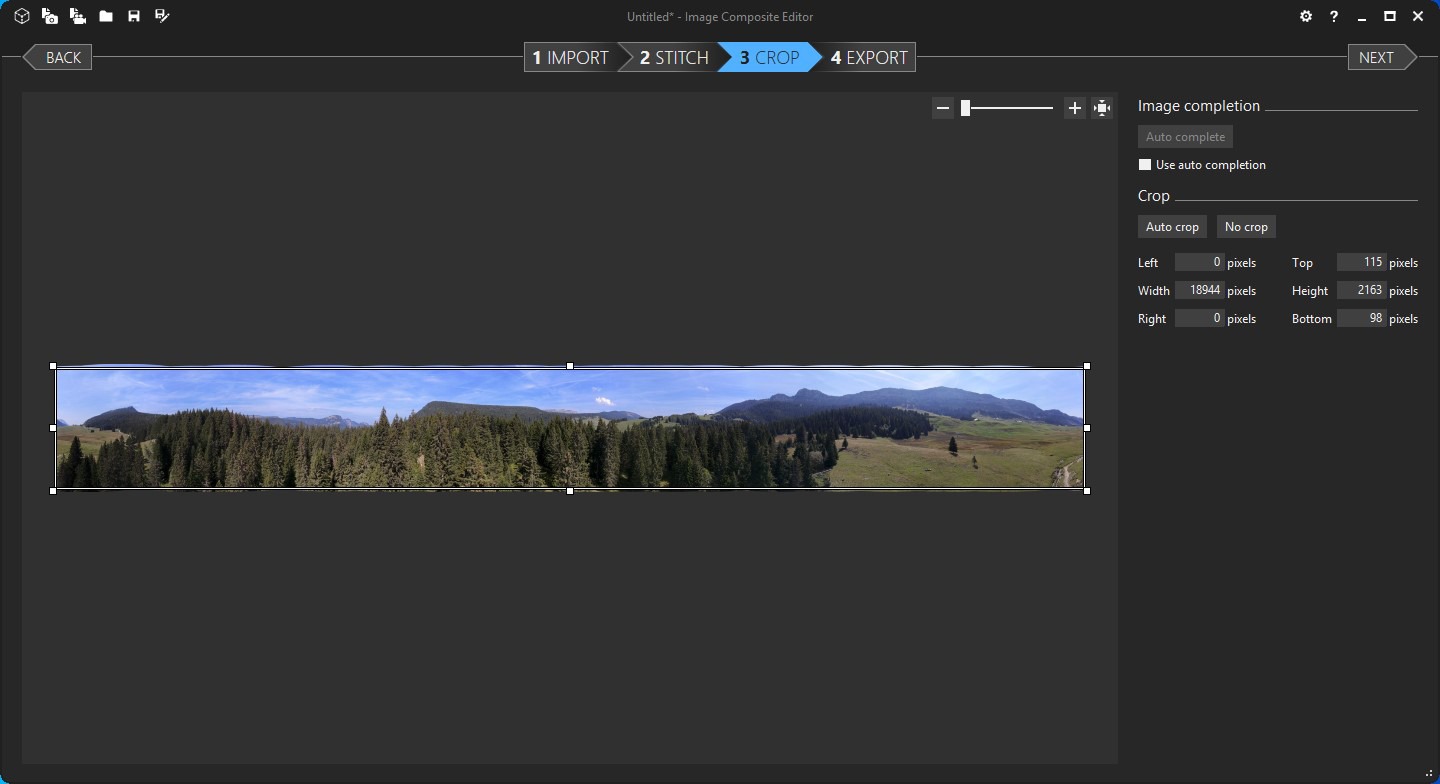Click the Right pixels input field
The height and width of the screenshot is (784, 1440).
click(x=1199, y=319)
